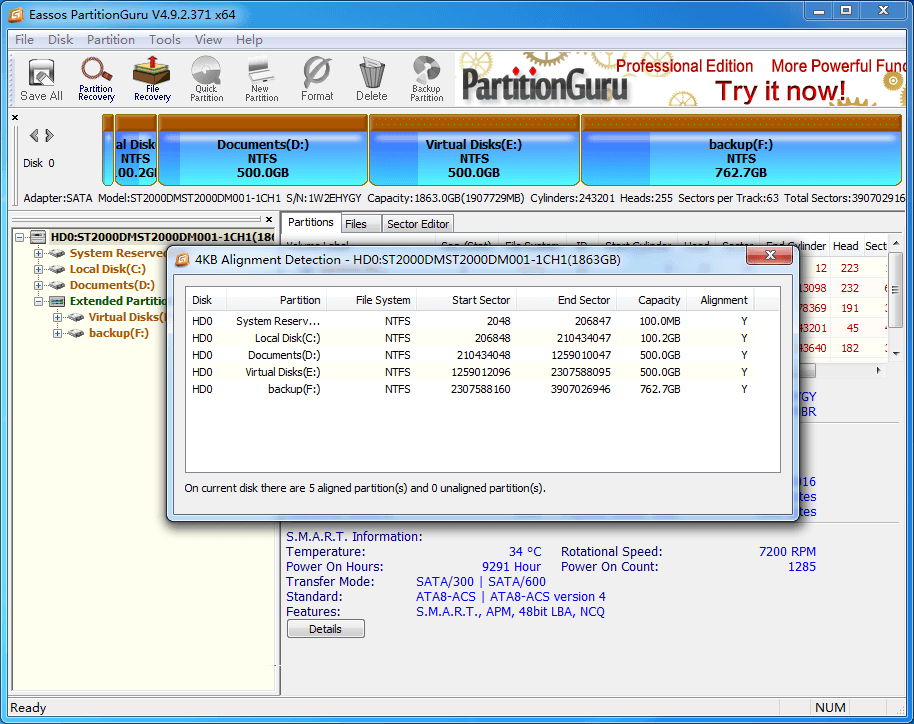Select Documents(D:) block in disk map
The width and height of the screenshot is (914, 724).
[263, 150]
